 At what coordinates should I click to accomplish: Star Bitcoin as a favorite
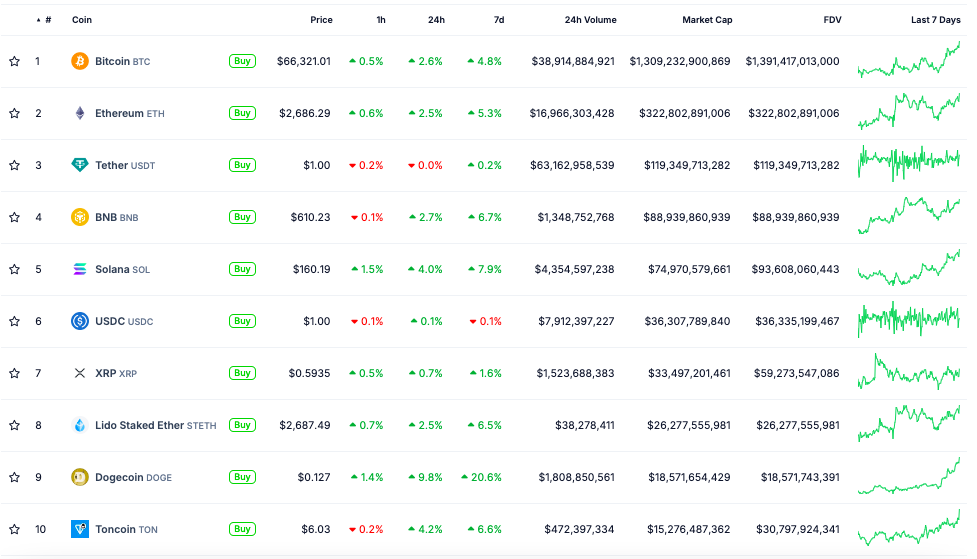coord(14,61)
